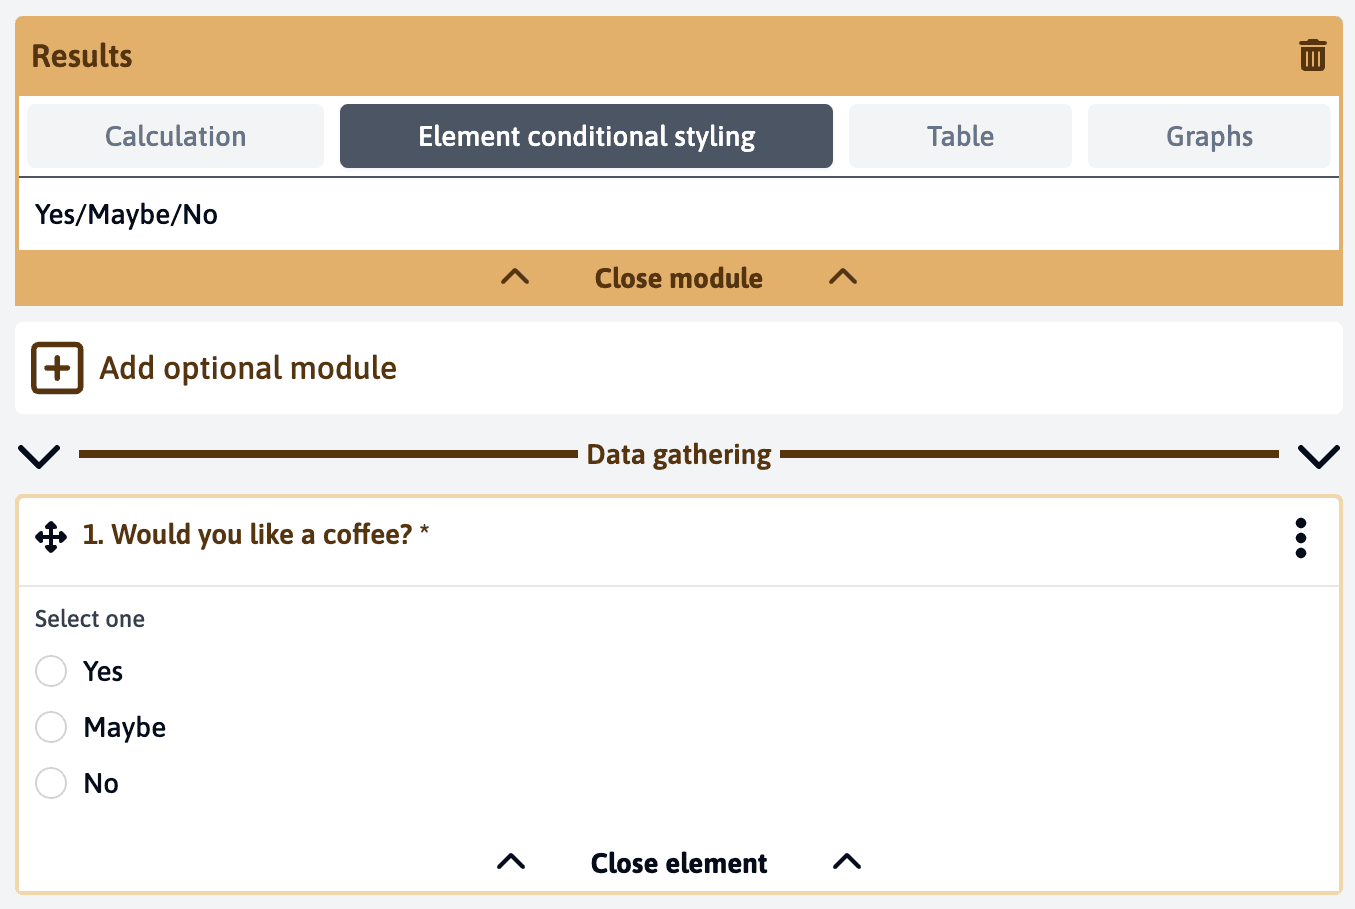Click the right chevron next to Close element
Viewport: 1355px width, 909px height.
coord(846,861)
